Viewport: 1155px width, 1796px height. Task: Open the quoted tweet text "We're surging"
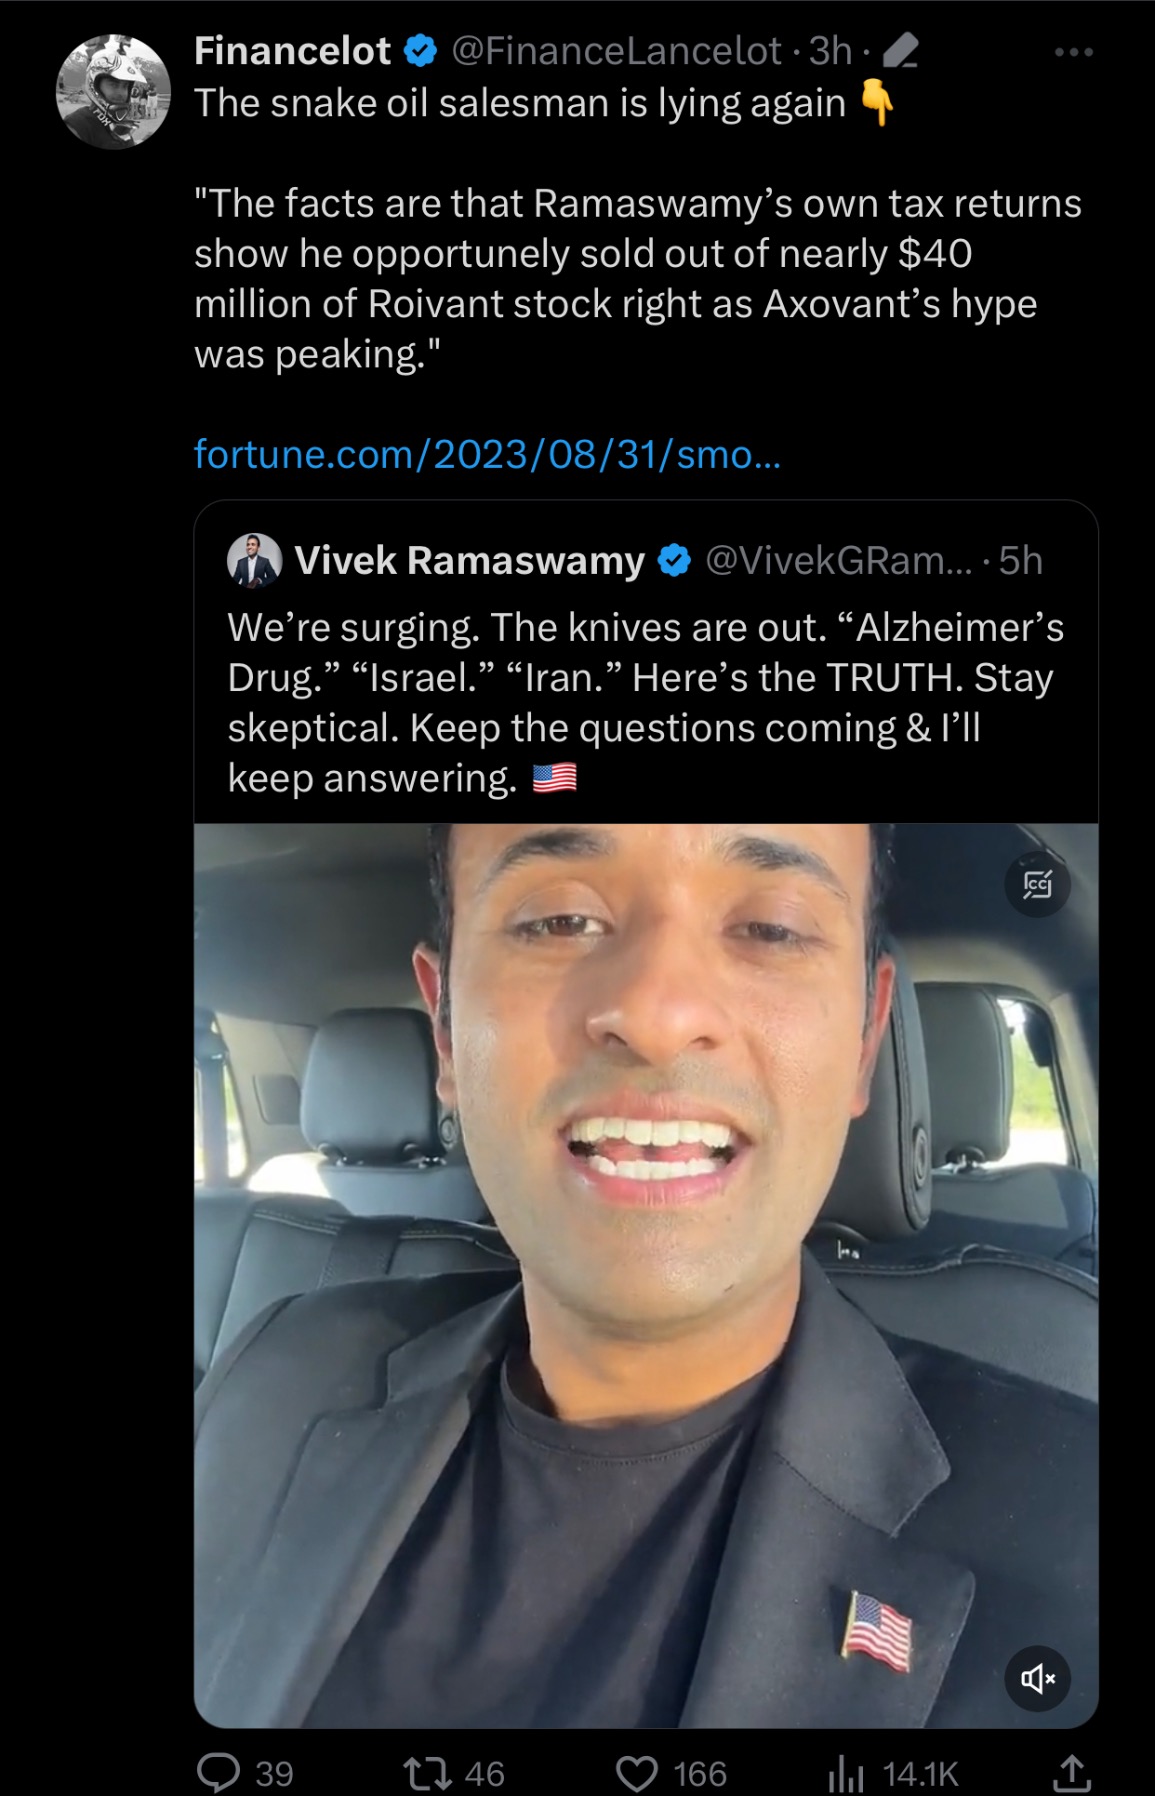(645, 702)
